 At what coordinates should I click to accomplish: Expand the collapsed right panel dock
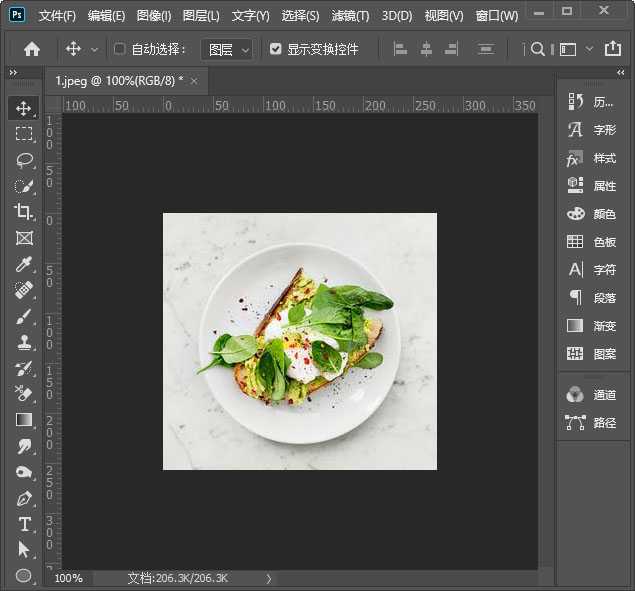click(x=621, y=73)
